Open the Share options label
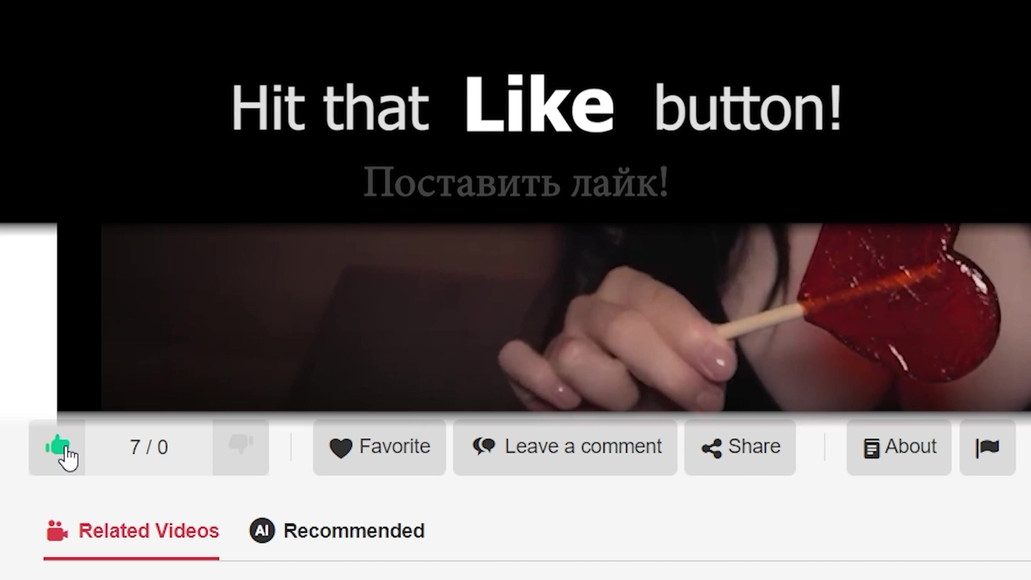 tap(754, 447)
